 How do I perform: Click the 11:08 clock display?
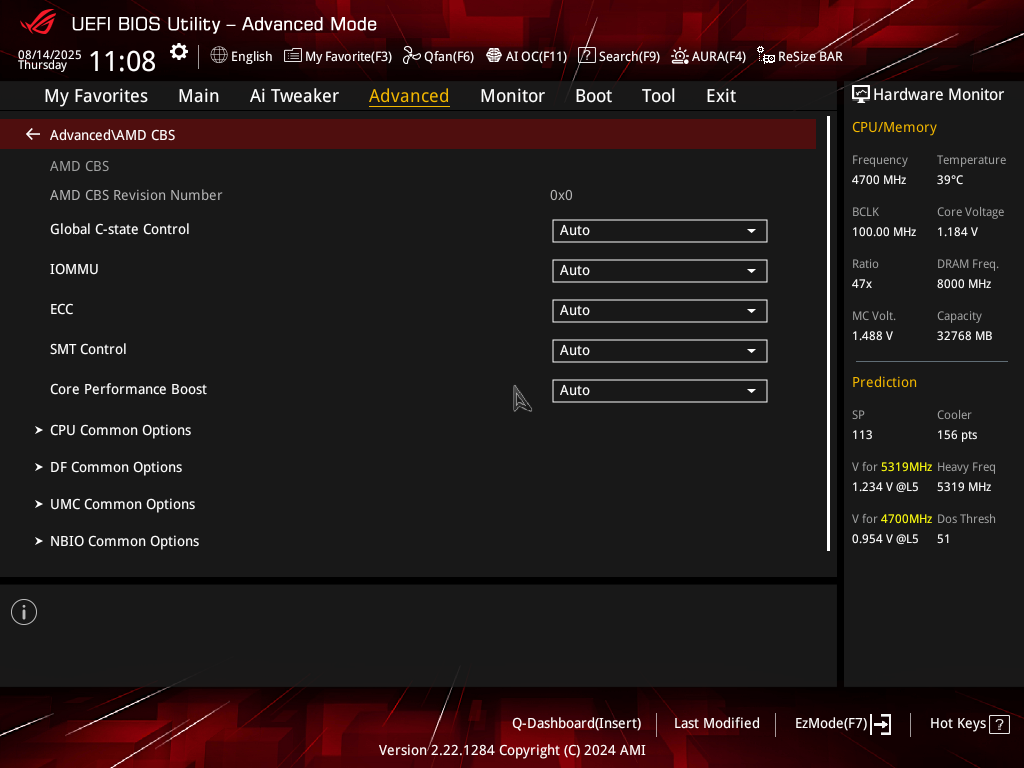coord(122,61)
